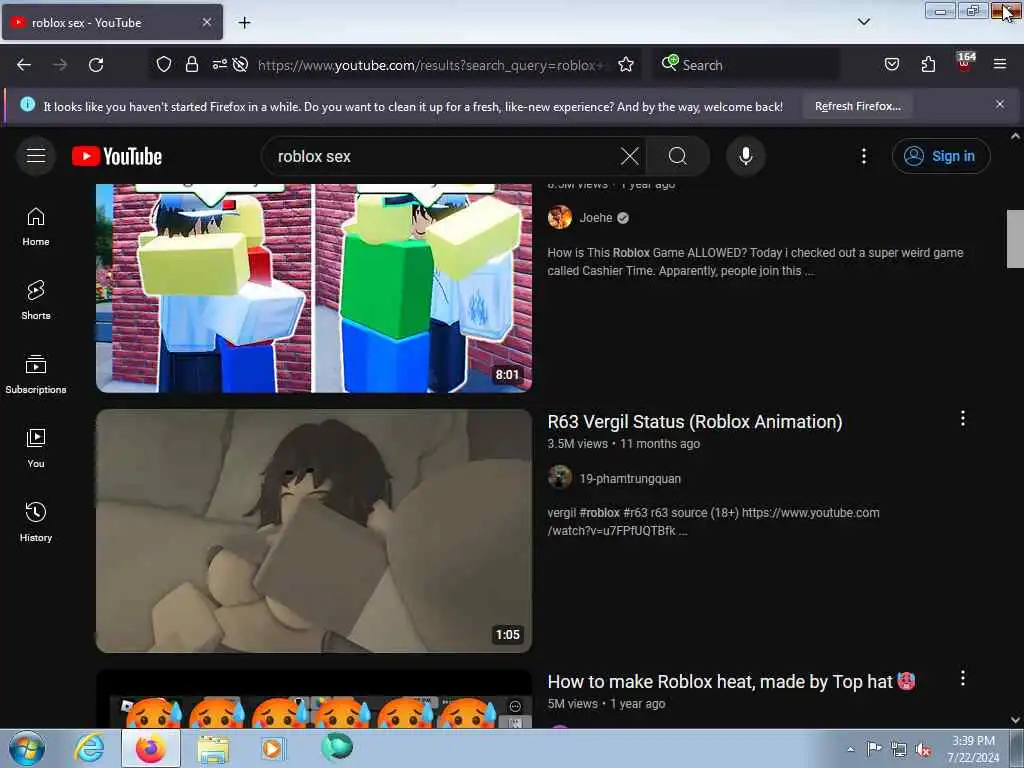Click the Refresh Firefox… button
Image resolution: width=1024 pixels, height=768 pixels.
(x=857, y=106)
